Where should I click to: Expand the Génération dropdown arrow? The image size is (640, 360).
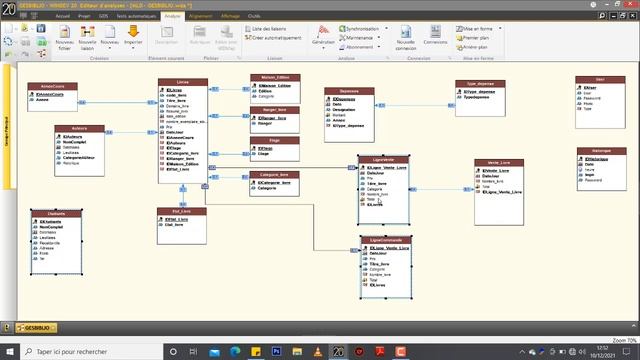pos(323,48)
